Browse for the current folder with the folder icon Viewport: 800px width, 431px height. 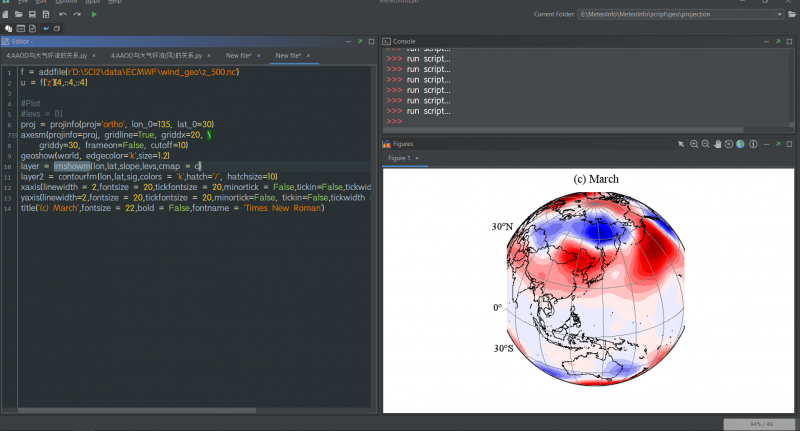pos(791,15)
